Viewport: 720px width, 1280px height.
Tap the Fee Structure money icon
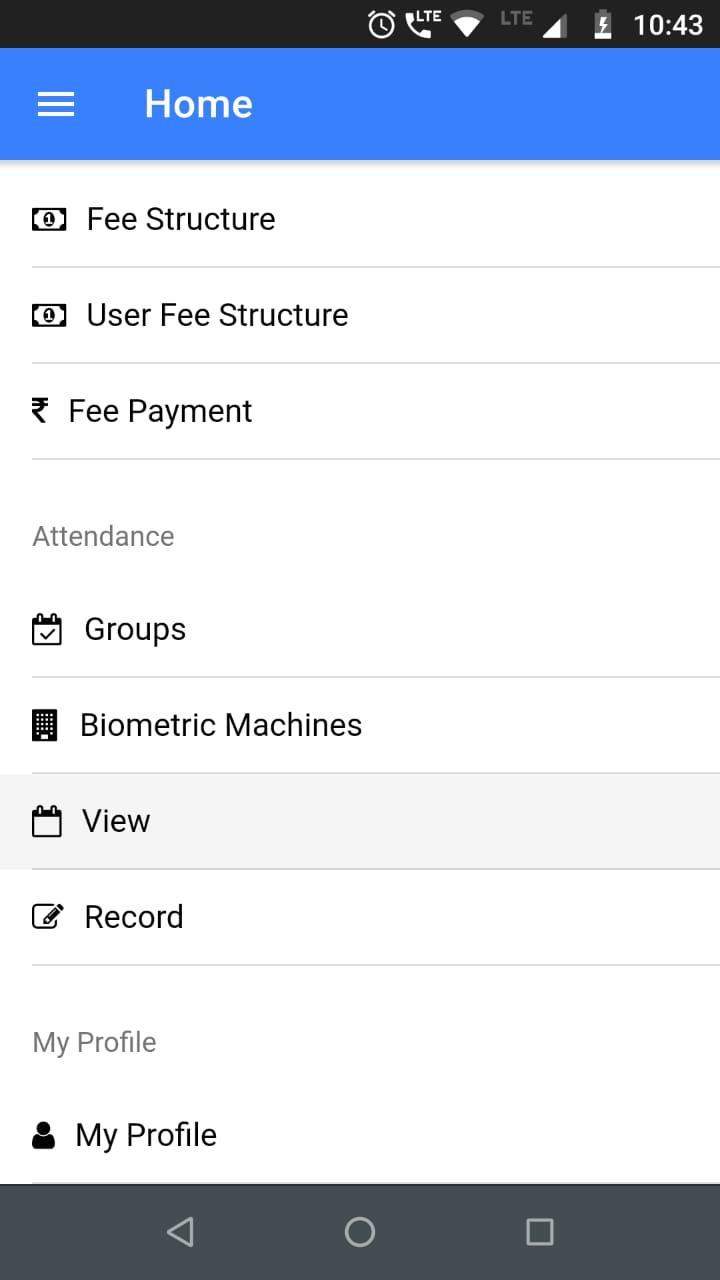coord(49,219)
